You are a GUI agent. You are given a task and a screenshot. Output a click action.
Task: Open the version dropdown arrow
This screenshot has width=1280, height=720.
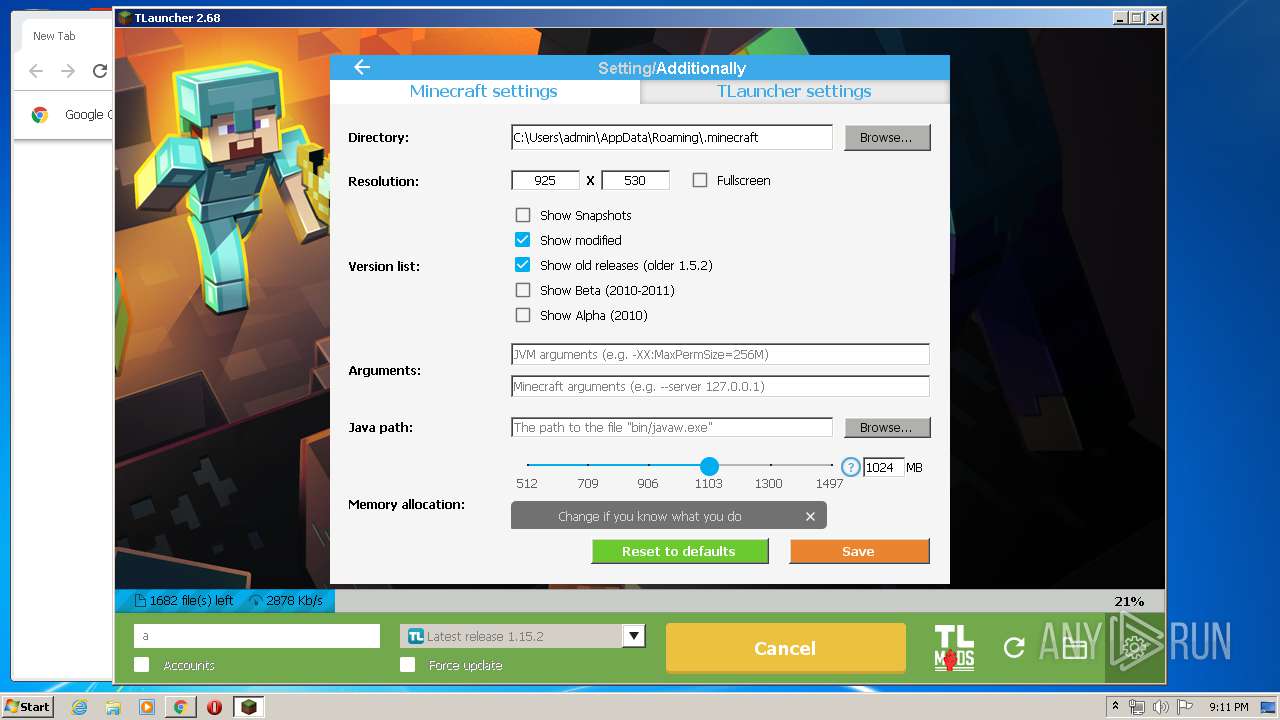coord(633,636)
